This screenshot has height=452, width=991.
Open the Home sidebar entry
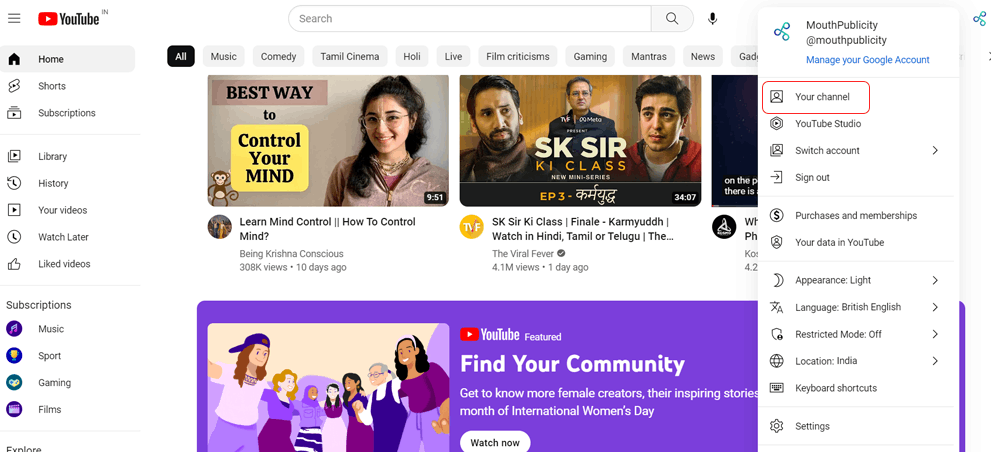coord(68,59)
